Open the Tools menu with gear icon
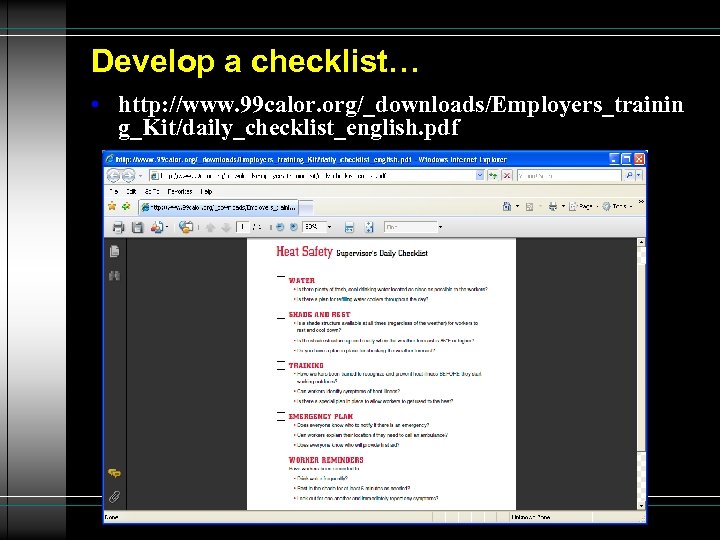This screenshot has height=540, width=720. tap(617, 207)
